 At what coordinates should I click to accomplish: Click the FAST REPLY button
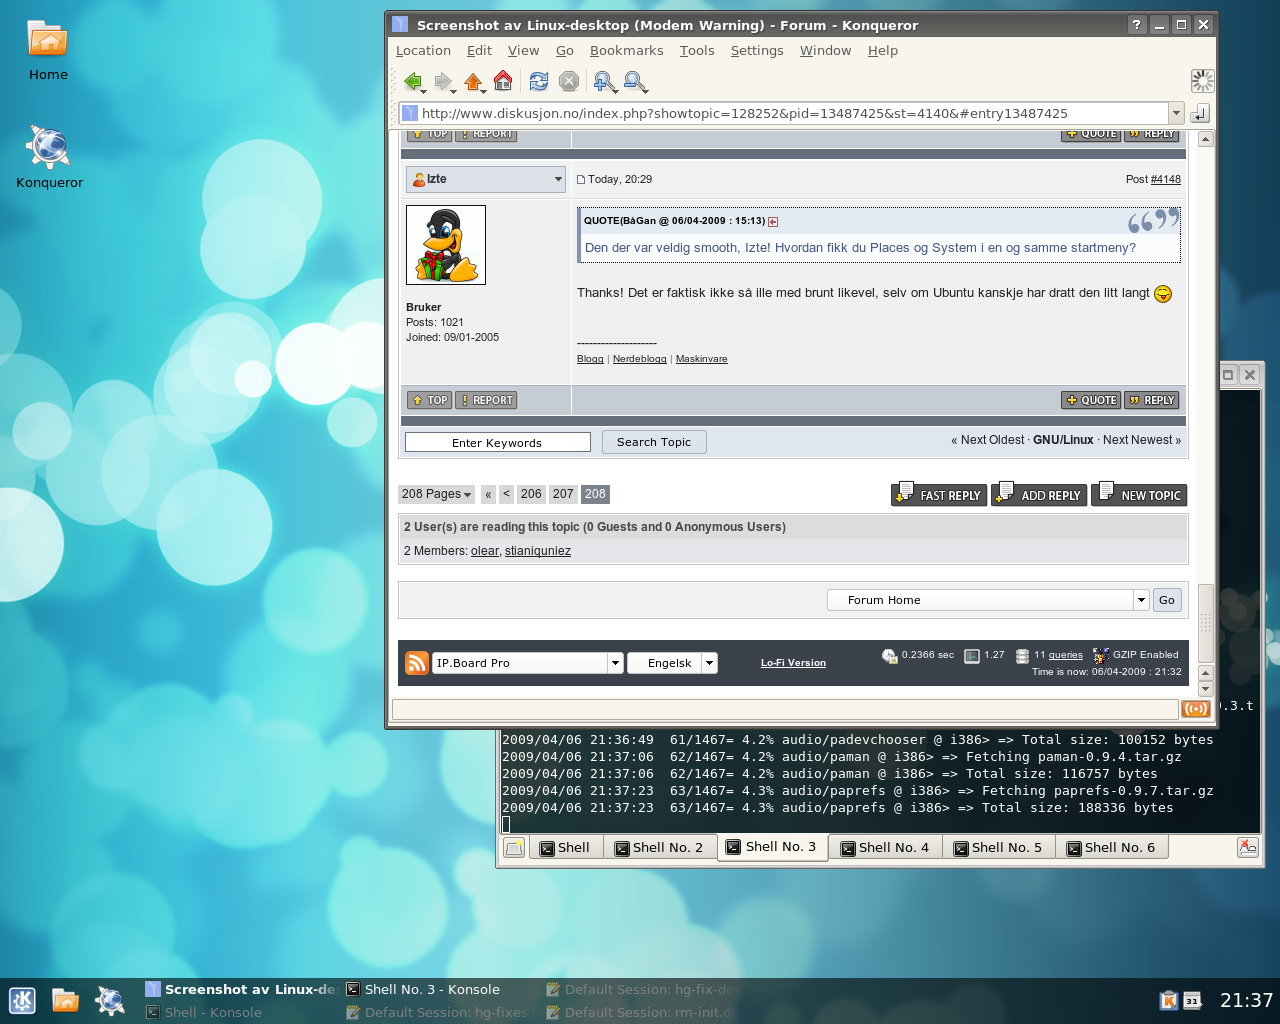(x=939, y=495)
